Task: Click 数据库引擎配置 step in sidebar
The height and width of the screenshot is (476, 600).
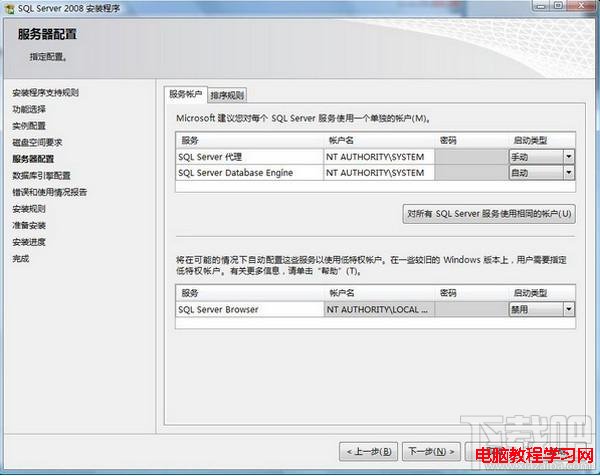Action: [x=41, y=176]
